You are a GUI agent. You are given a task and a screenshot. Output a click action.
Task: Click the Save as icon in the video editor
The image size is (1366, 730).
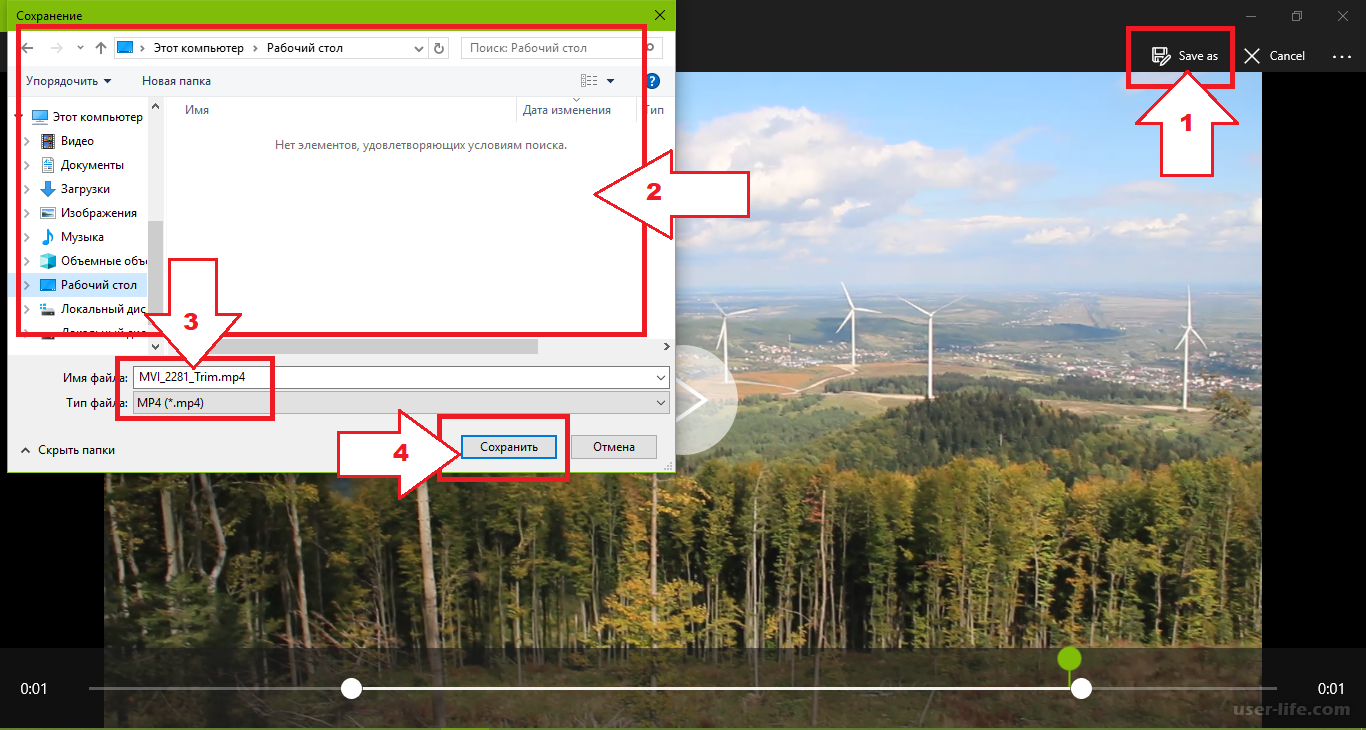[x=1161, y=56]
